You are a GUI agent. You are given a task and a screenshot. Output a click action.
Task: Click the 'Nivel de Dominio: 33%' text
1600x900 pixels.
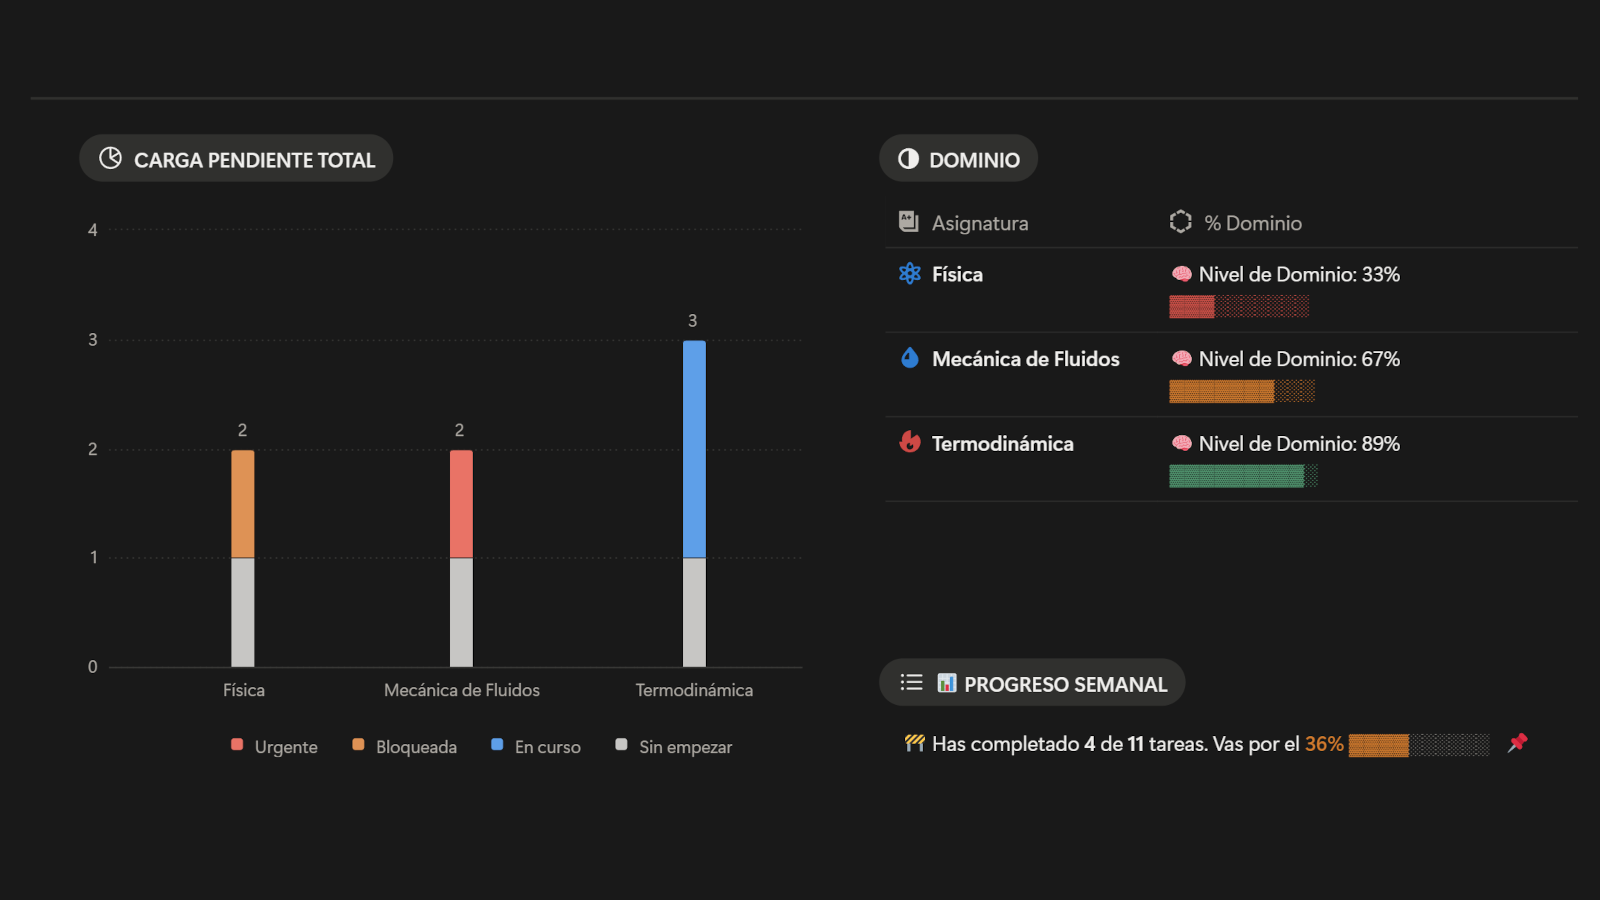click(1299, 274)
